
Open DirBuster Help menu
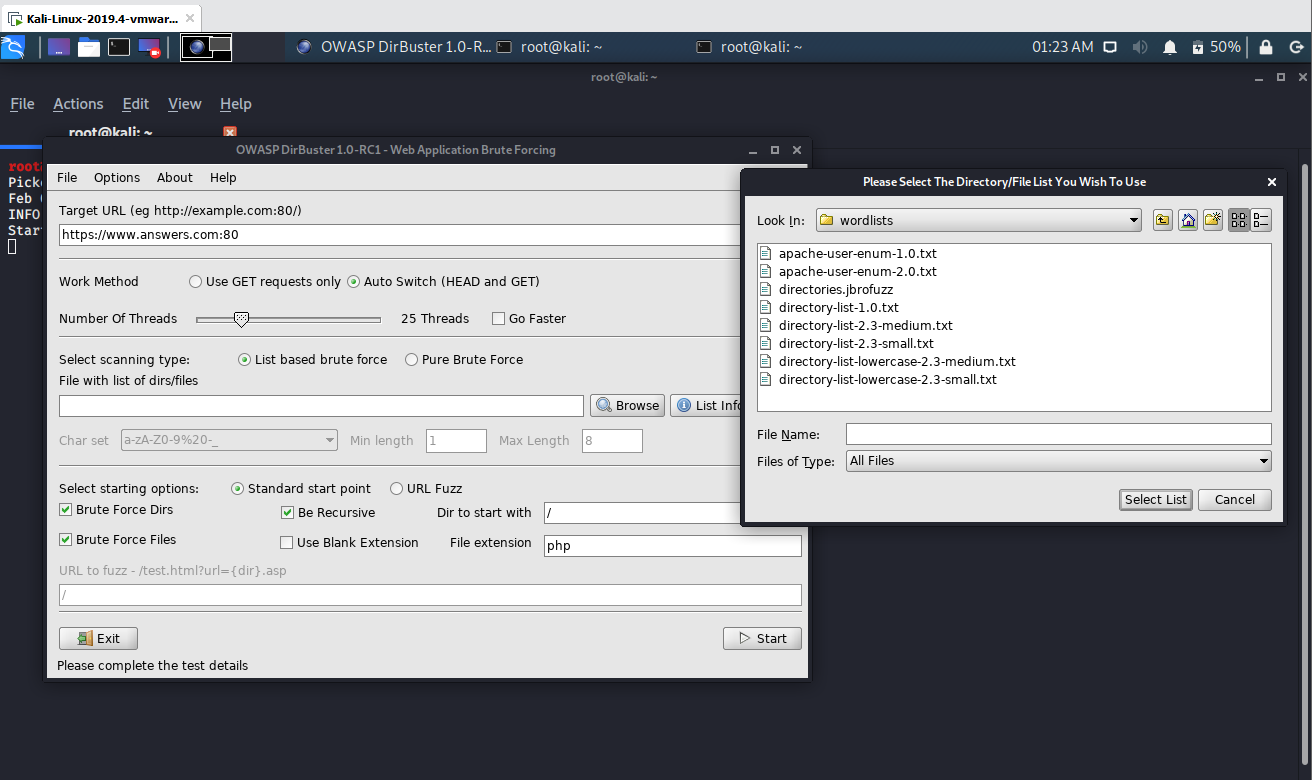(x=223, y=178)
